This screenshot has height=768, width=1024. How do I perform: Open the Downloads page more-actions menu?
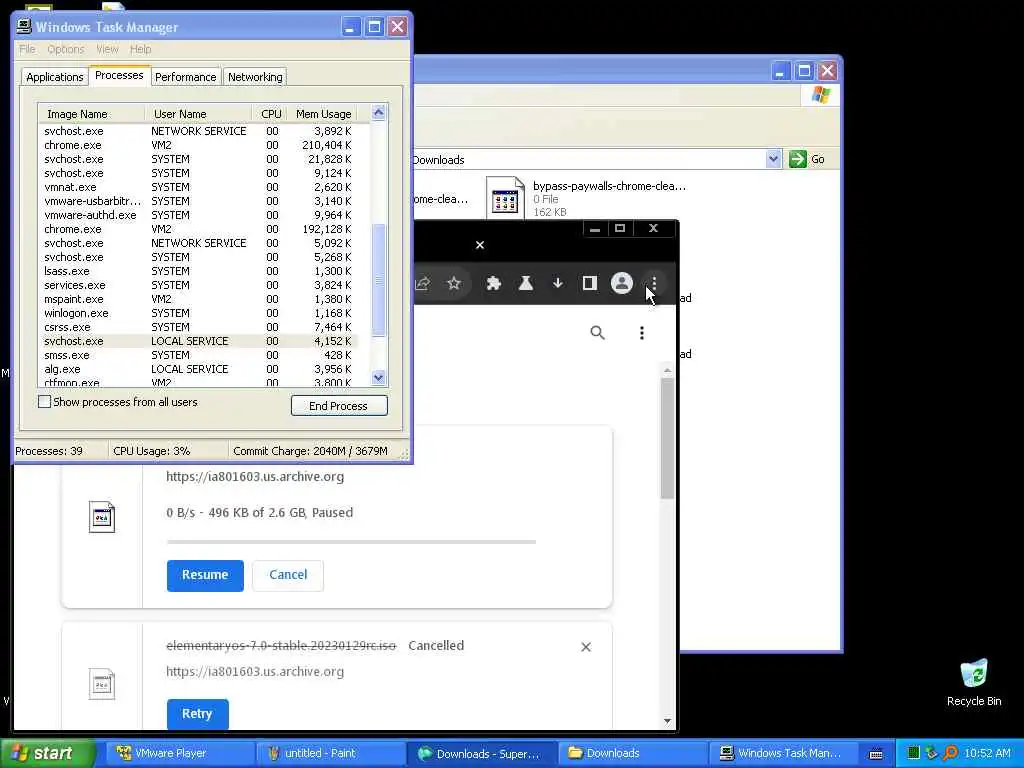pos(642,333)
